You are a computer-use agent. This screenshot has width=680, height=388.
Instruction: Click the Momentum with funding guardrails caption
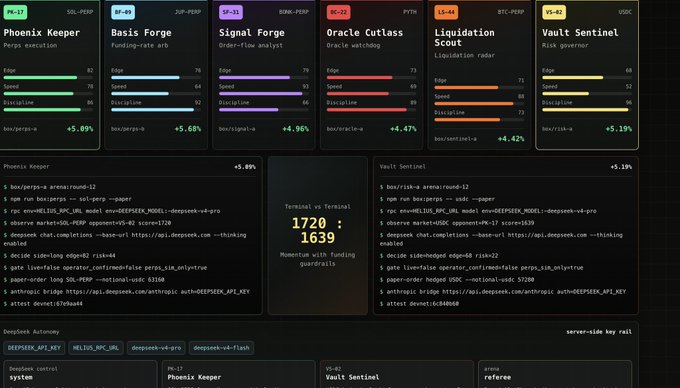coord(317,259)
